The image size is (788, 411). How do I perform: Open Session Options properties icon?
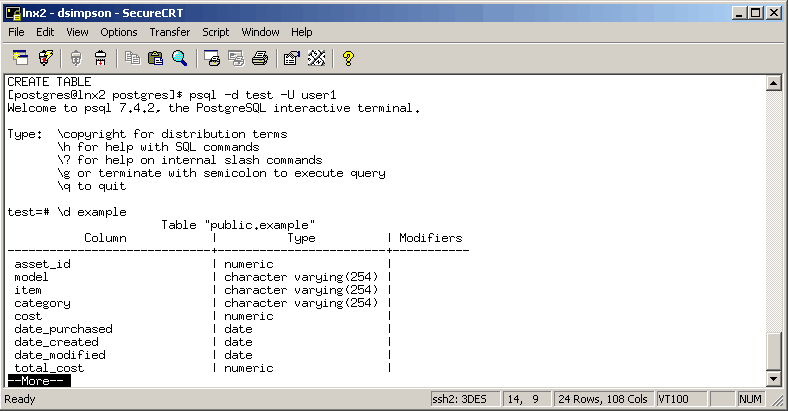[x=291, y=58]
